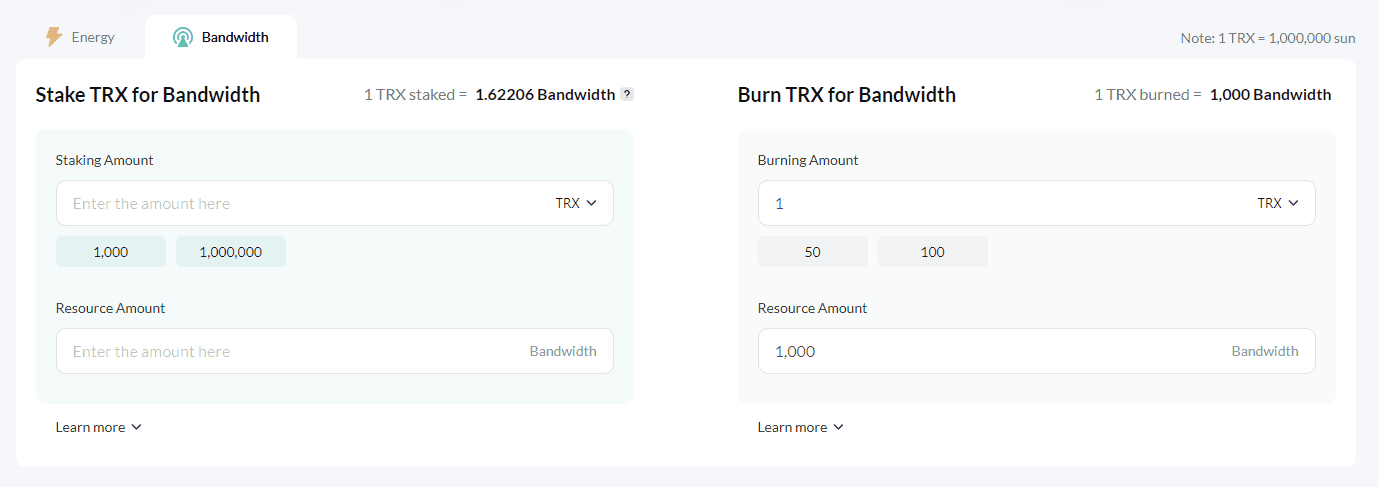Open TRX unit dropdown in Staking Amount
Image resolution: width=1379 pixels, height=487 pixels.
[x=576, y=203]
